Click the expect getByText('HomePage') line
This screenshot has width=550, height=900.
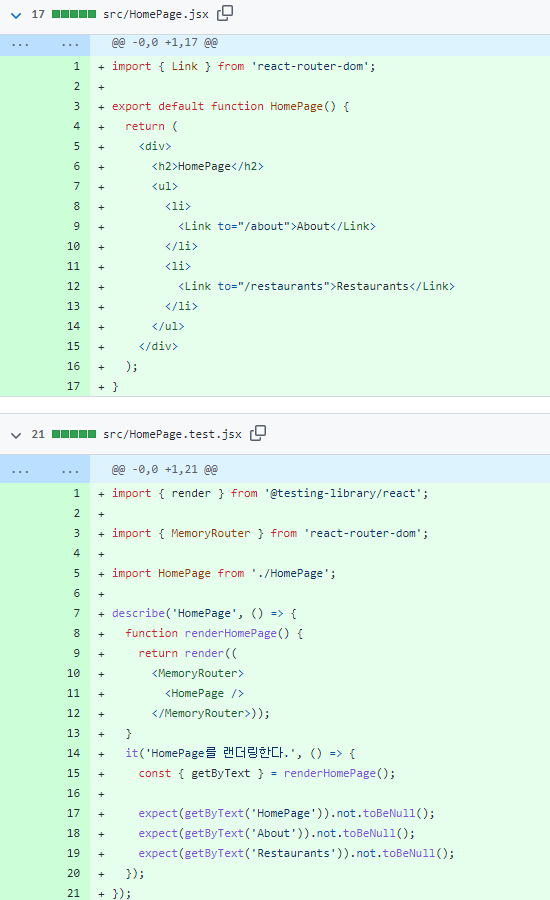(x=286, y=813)
